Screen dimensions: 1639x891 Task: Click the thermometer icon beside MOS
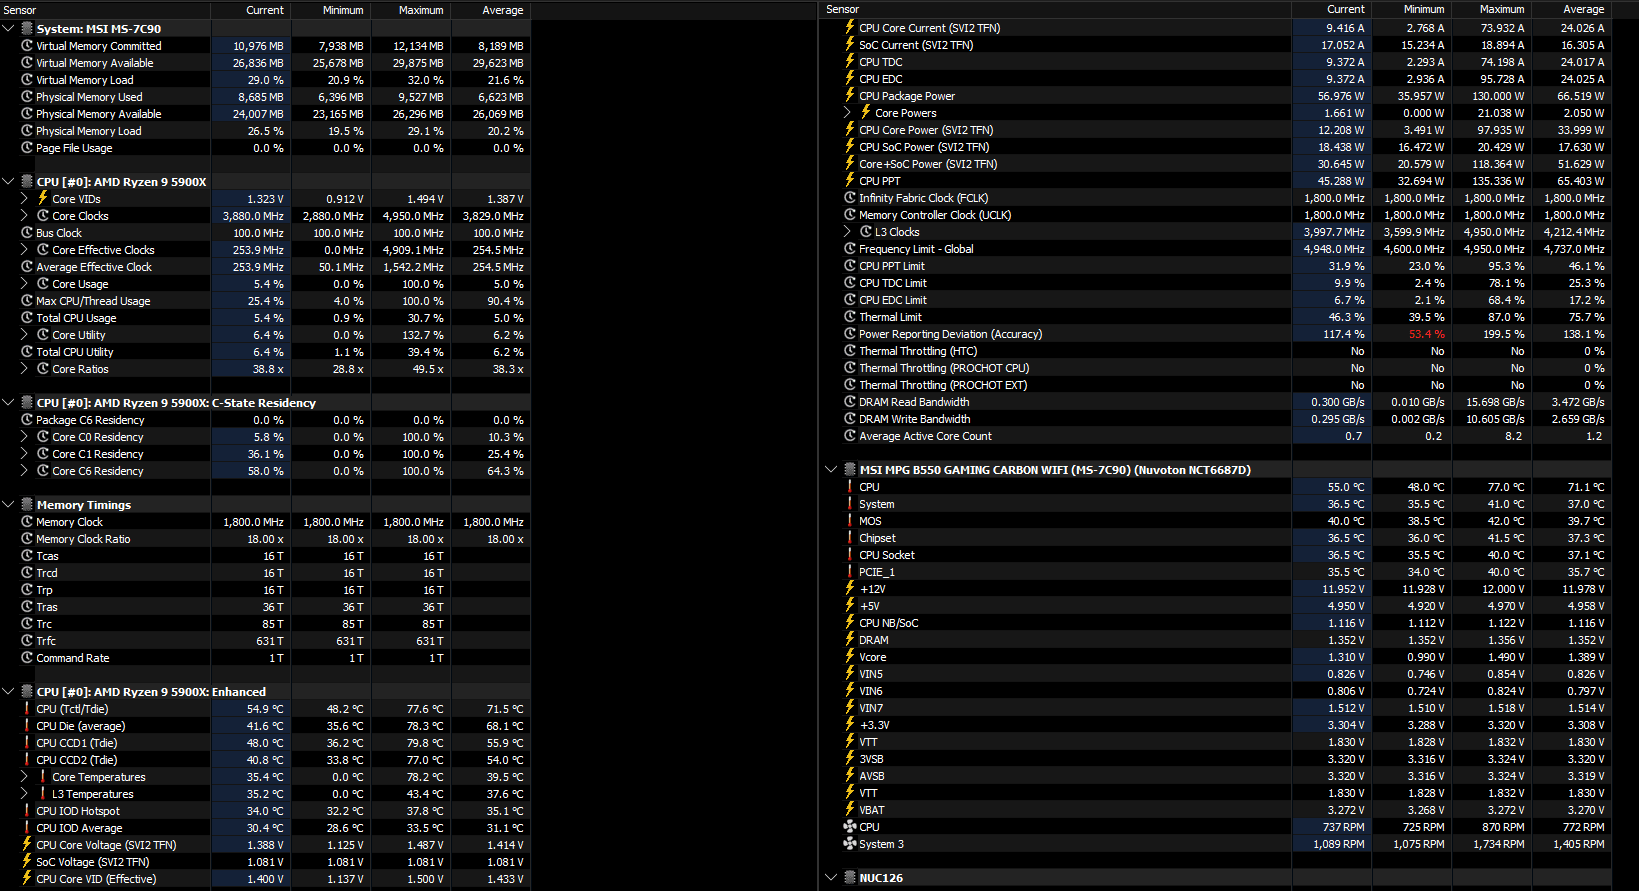pyautogui.click(x=850, y=521)
